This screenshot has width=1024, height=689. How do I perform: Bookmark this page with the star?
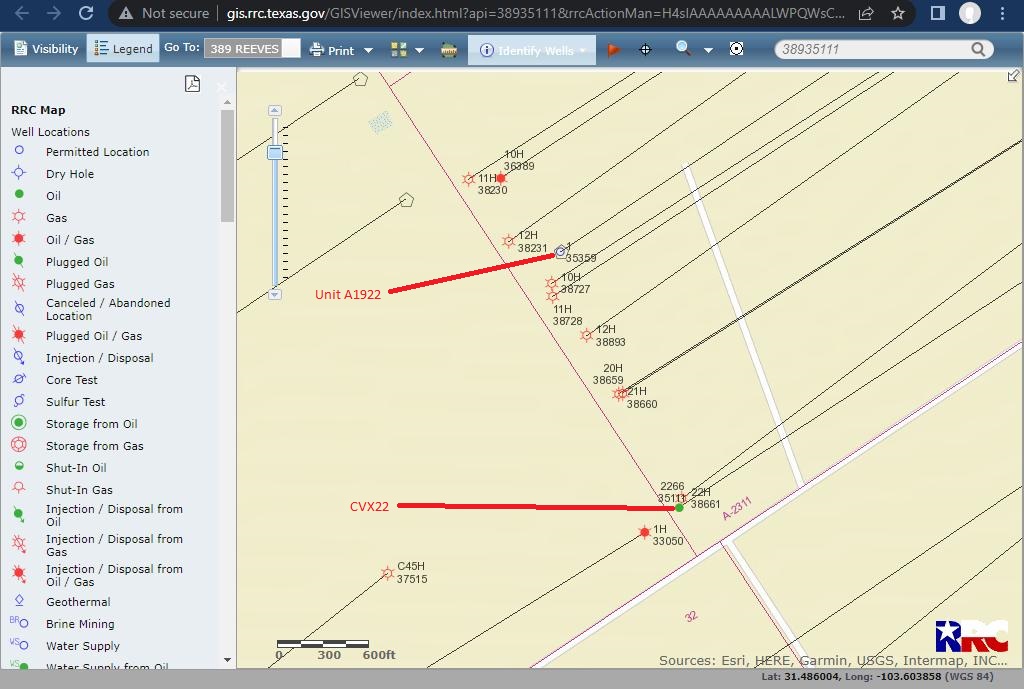point(898,13)
